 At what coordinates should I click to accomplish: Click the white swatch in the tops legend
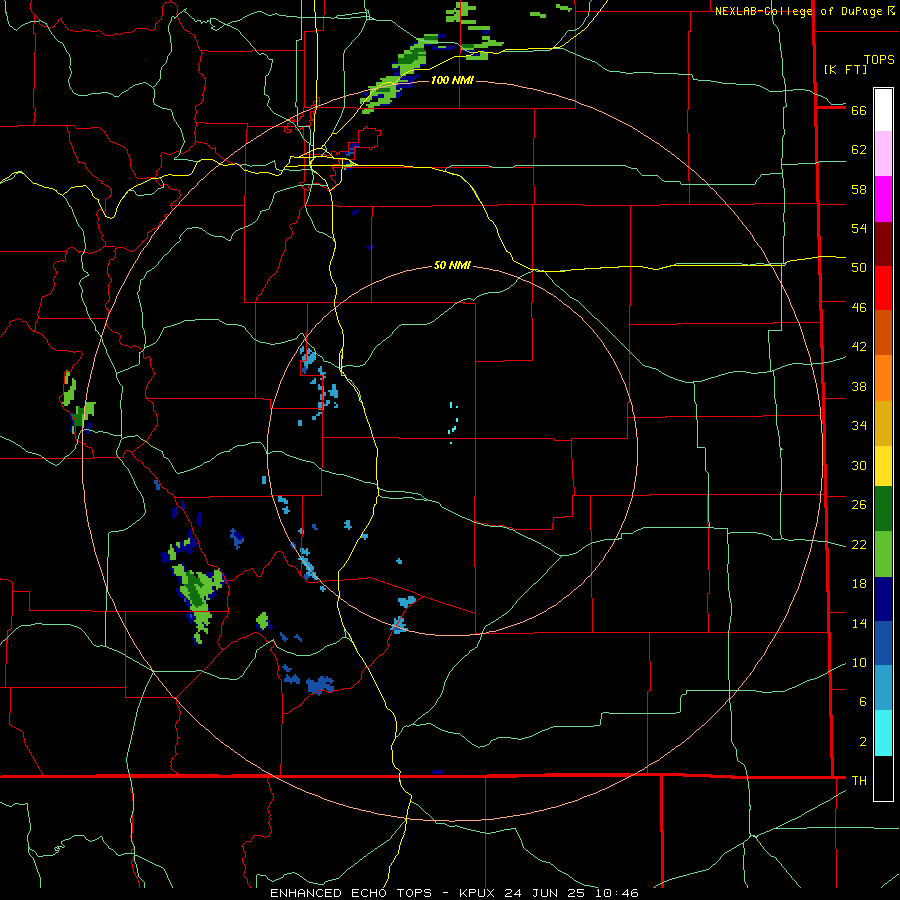point(883,110)
